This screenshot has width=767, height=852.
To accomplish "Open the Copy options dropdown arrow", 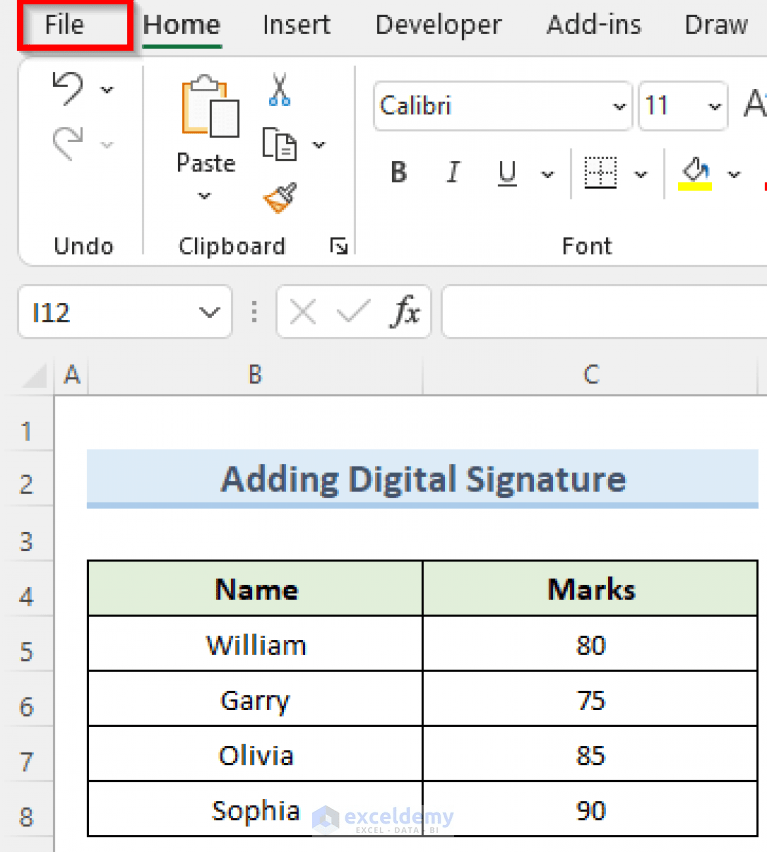I will pos(319,145).
